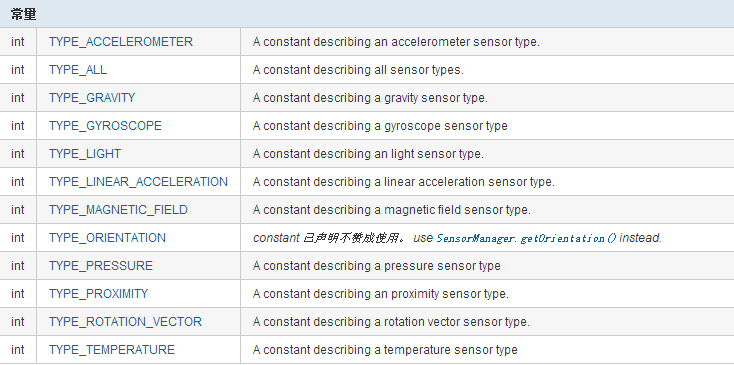Select the TYPE_PROXIMITY link
734x365 pixels.
(98, 294)
